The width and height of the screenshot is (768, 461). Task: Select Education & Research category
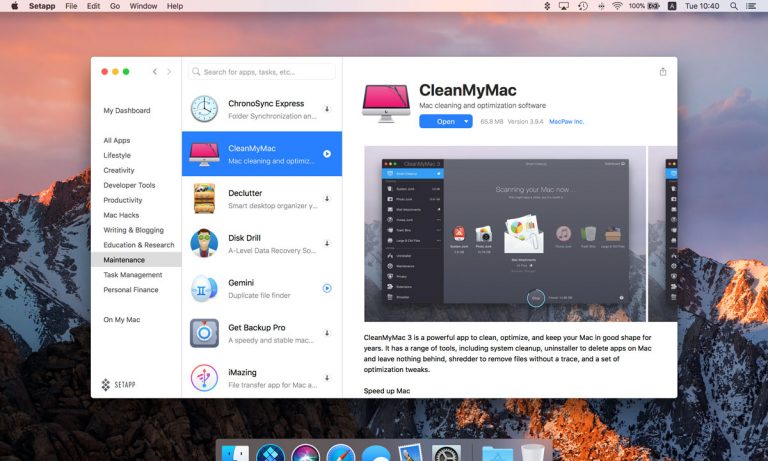click(x=139, y=244)
